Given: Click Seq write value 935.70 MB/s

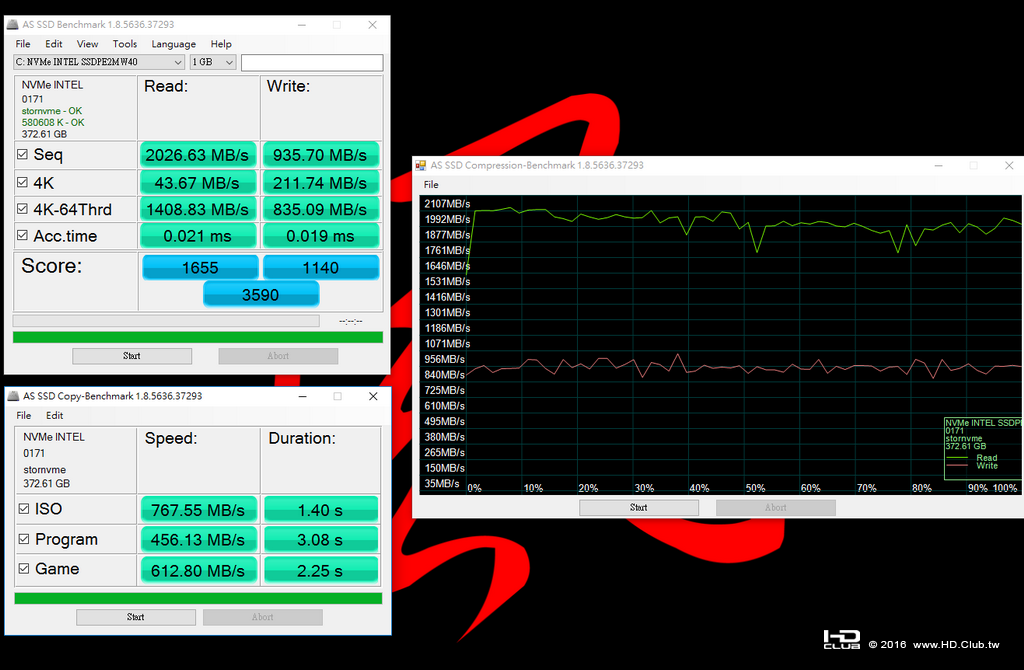Looking at the screenshot, I should click(320, 155).
